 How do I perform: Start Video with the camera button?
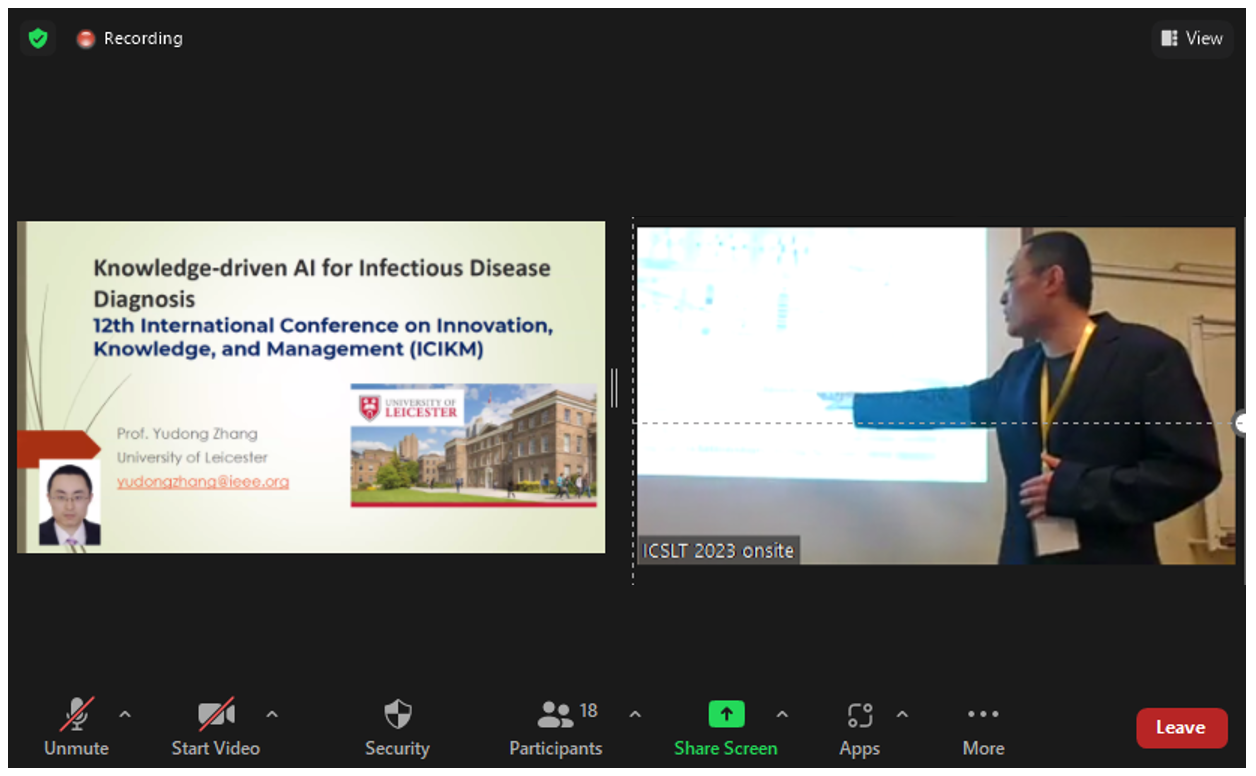tap(216, 728)
